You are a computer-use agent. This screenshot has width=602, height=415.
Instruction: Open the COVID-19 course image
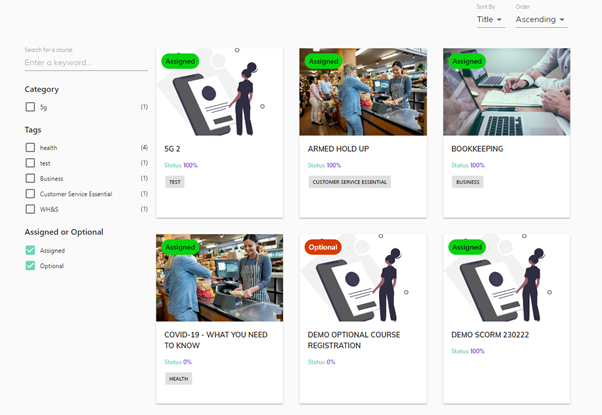(x=220, y=278)
